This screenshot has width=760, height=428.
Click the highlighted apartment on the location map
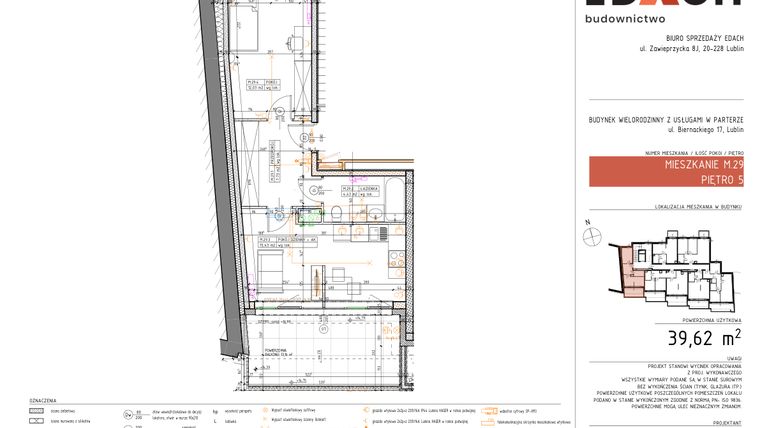(x=632, y=272)
